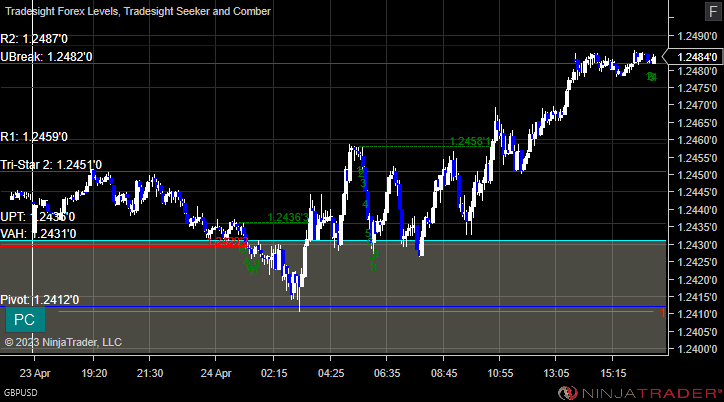Screen dimensions: 724x402
Task: Click the 1.2460'0 price axis label
Action: 697,140
